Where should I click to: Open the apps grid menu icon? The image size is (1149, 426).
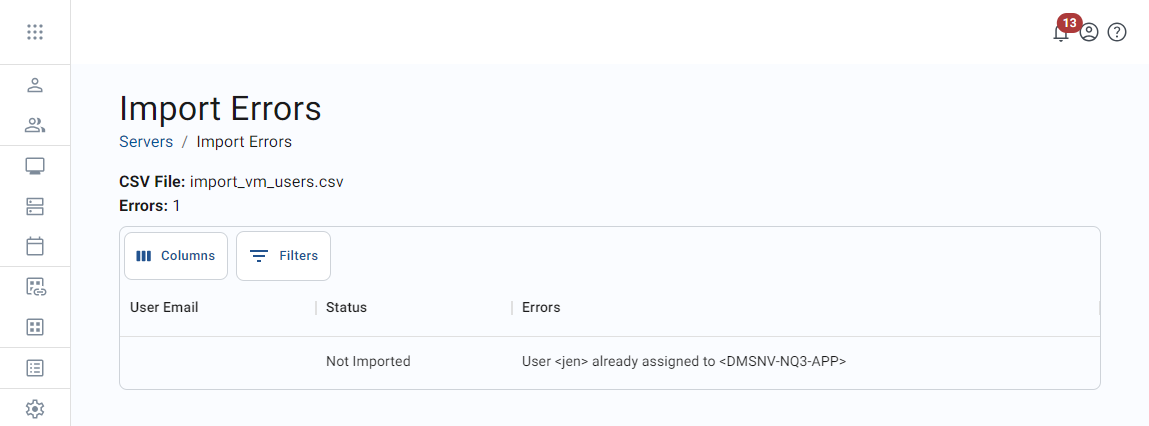35,32
